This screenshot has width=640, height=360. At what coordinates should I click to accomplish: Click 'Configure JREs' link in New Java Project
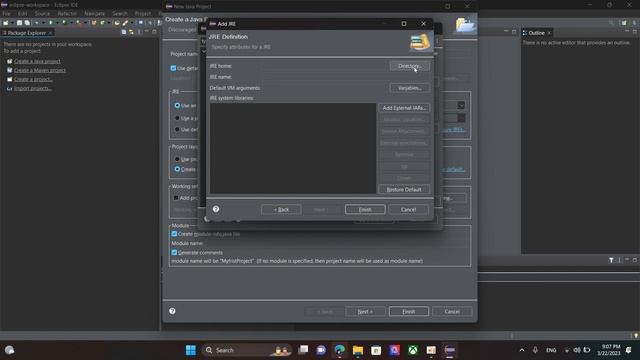(x=453, y=130)
